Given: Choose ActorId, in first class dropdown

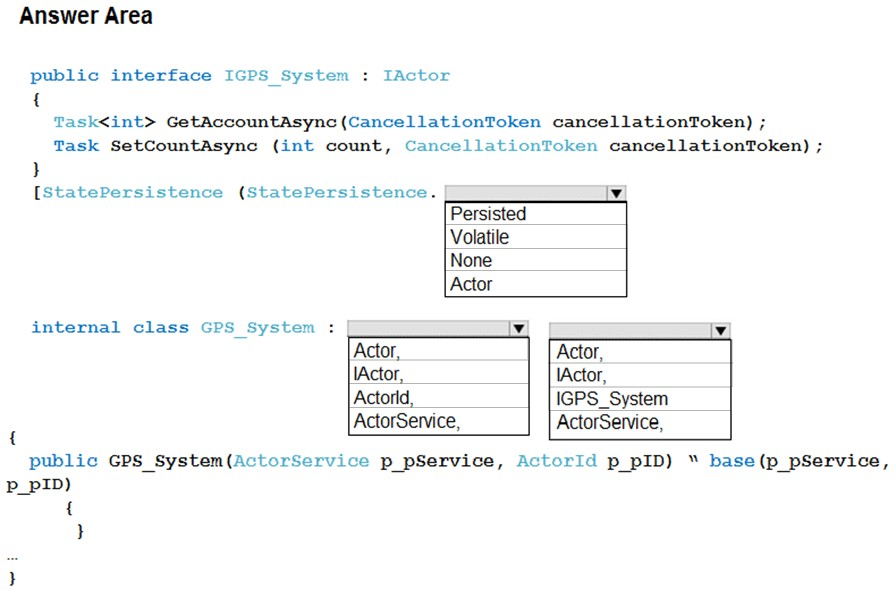Looking at the screenshot, I should [x=438, y=397].
